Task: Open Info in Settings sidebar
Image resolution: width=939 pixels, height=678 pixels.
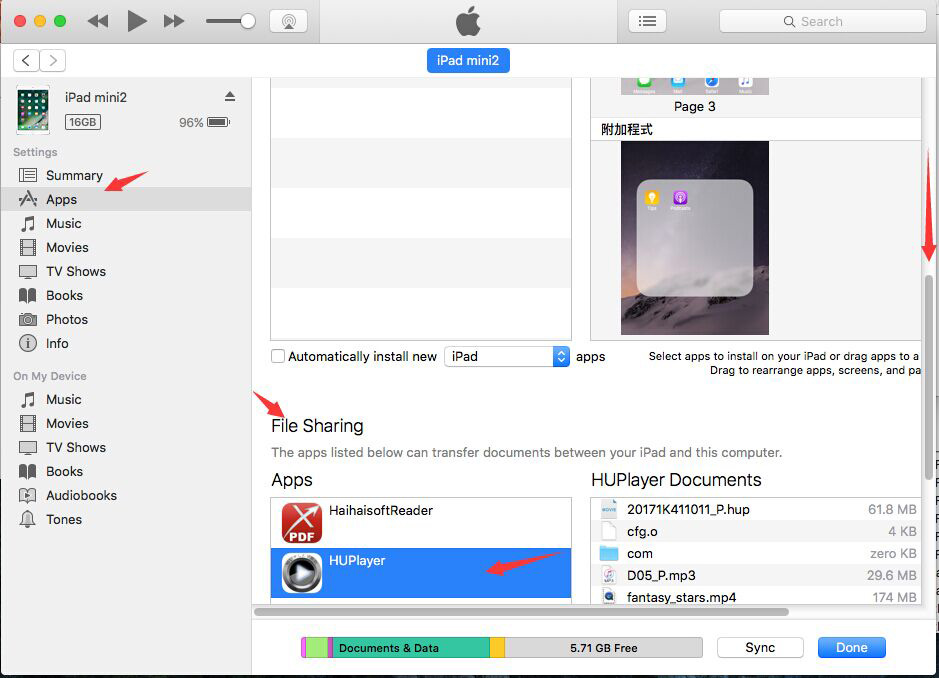Action: [126, 343]
